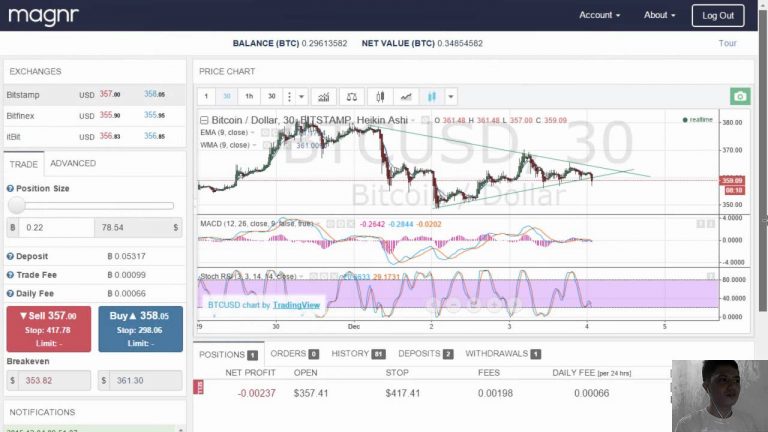Click the Log Out button
This screenshot has width=768, height=432.
click(x=718, y=15)
